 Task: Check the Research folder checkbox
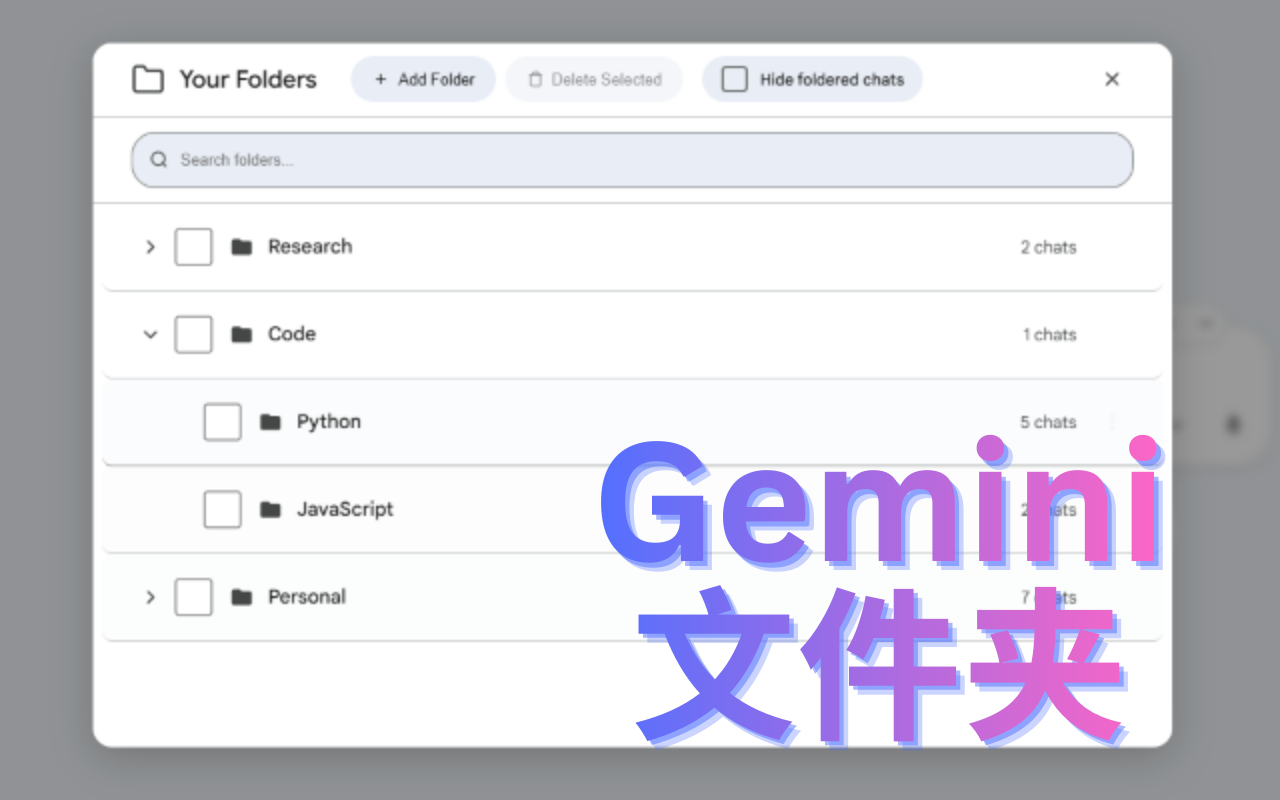pos(193,247)
